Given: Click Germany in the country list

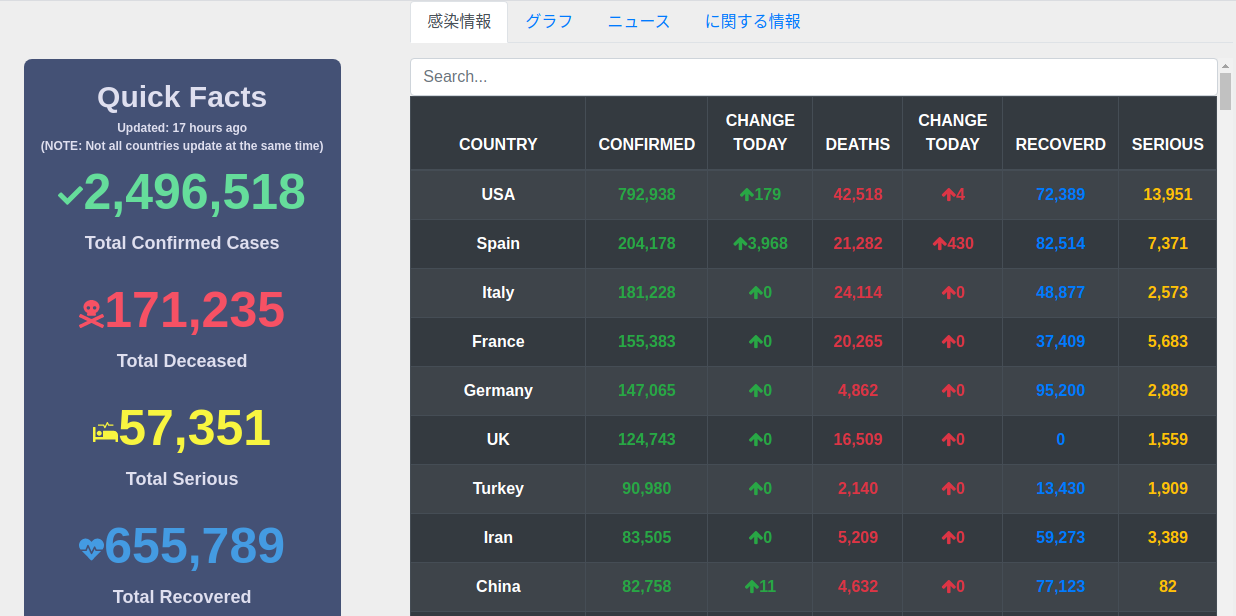Looking at the screenshot, I should (497, 390).
